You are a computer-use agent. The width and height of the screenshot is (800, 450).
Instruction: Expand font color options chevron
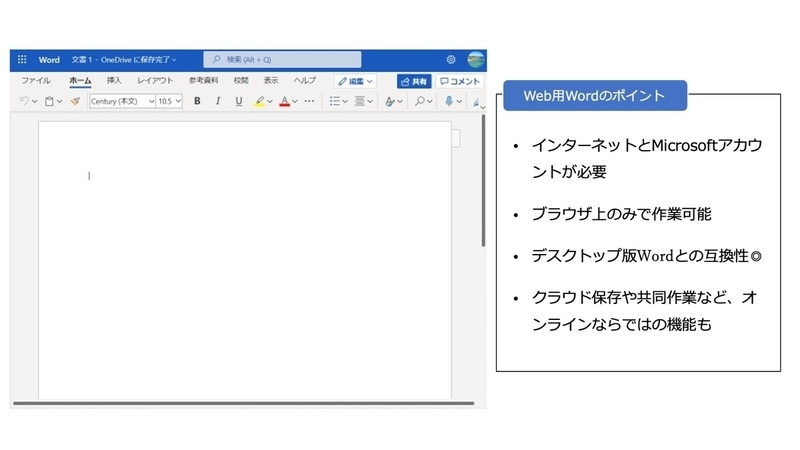click(295, 102)
